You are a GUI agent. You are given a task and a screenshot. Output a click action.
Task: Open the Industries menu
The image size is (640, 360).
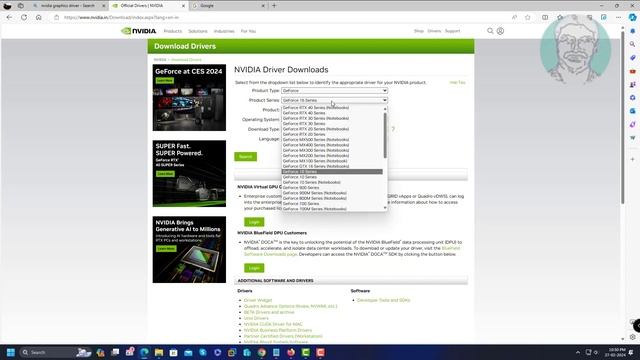pyautogui.click(x=224, y=31)
